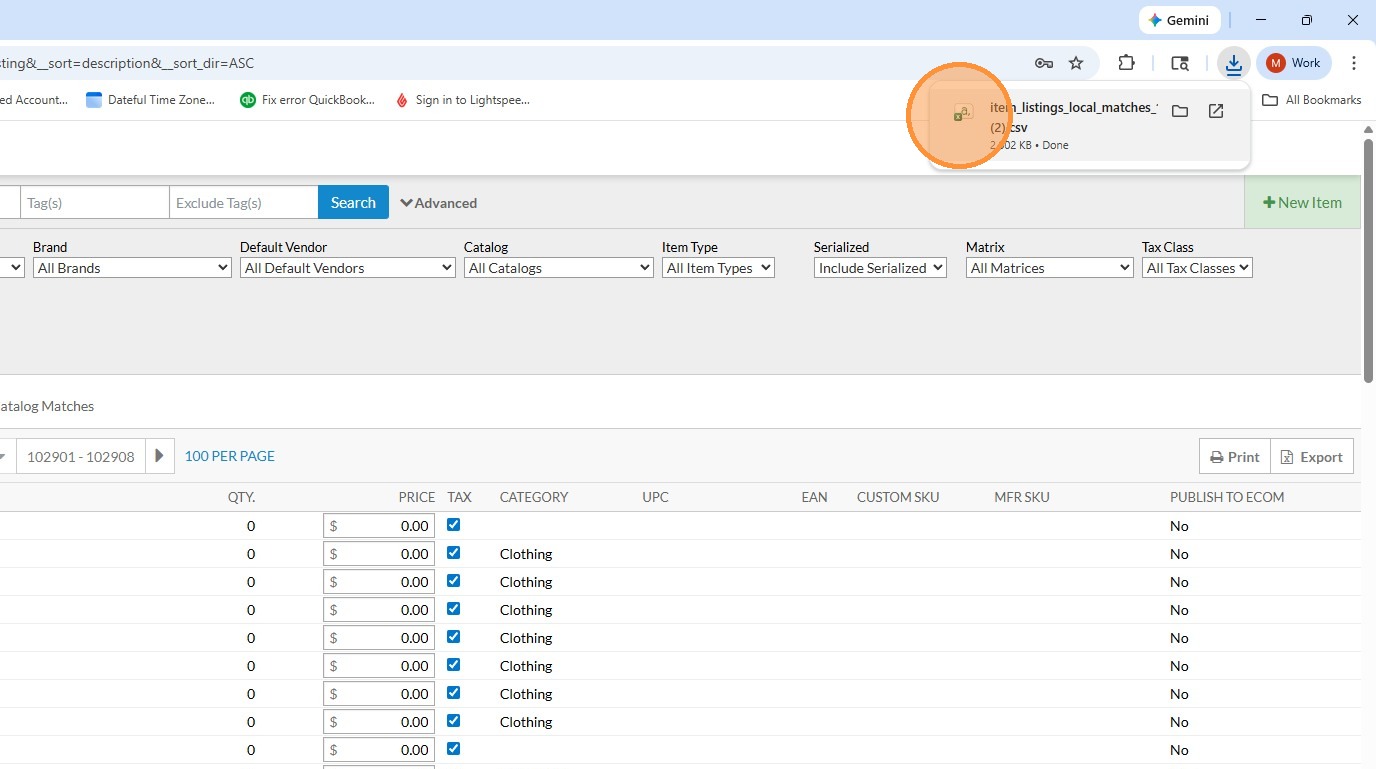Click the 102901 - 102908 page range box
This screenshot has height=769, width=1376.
(x=81, y=456)
